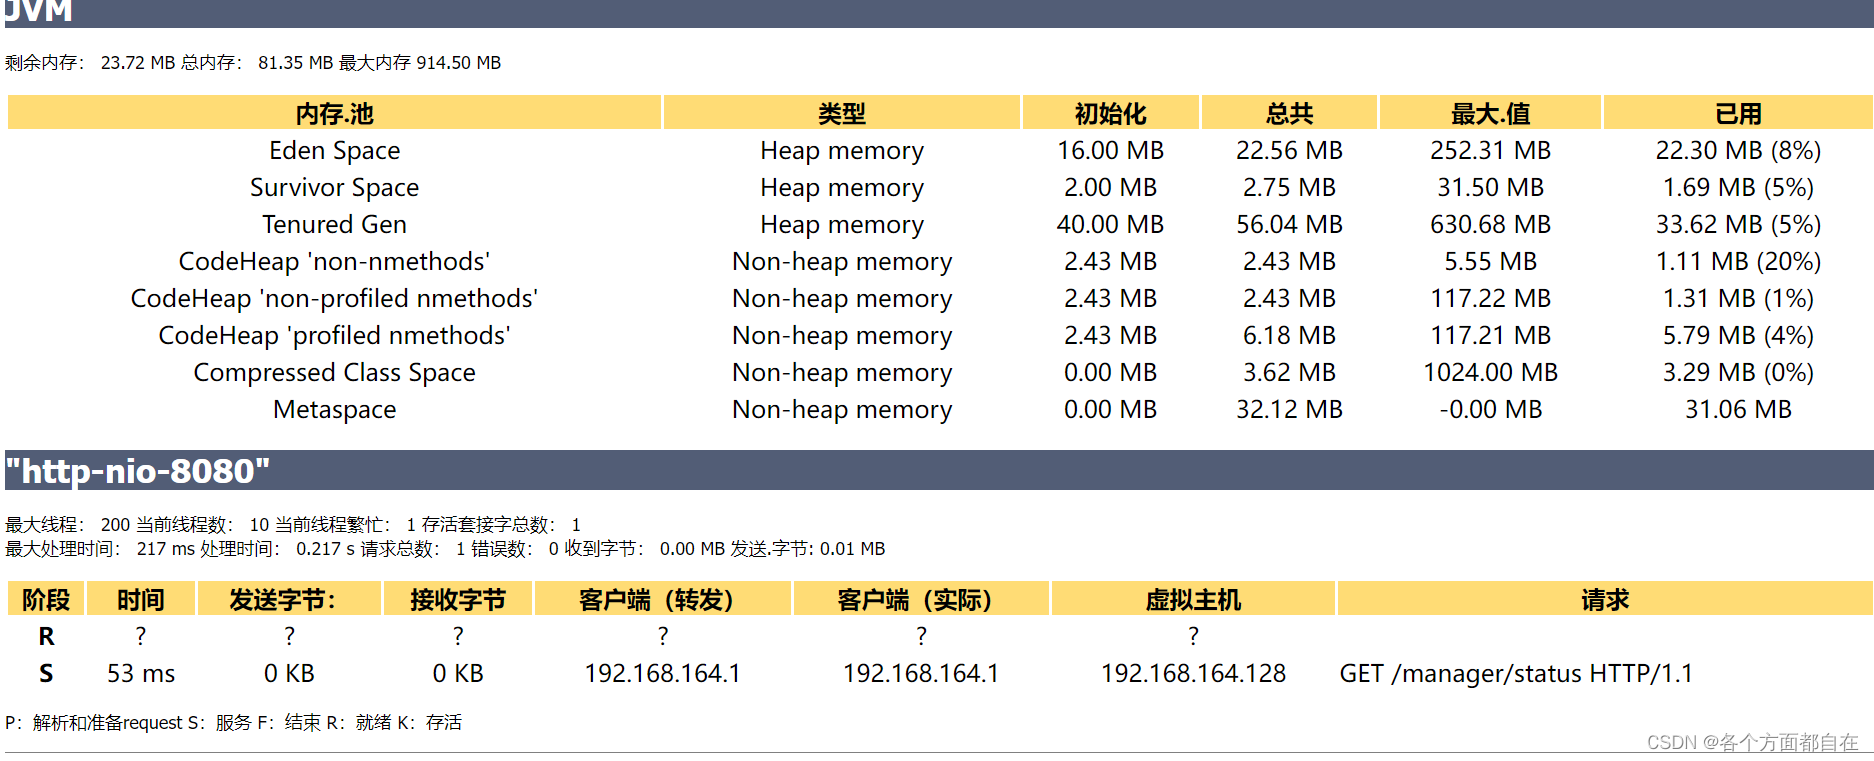Click the 40.00 MB Tenured initial value
Viewport: 1874px width, 761px height.
pyautogui.click(x=1110, y=224)
